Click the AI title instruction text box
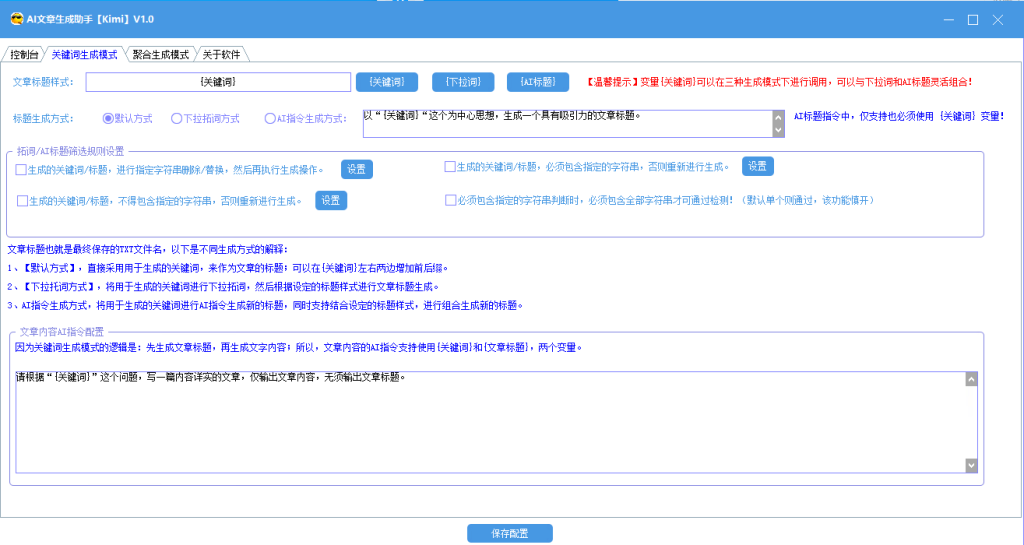This screenshot has height=545, width=1024. coord(567,123)
